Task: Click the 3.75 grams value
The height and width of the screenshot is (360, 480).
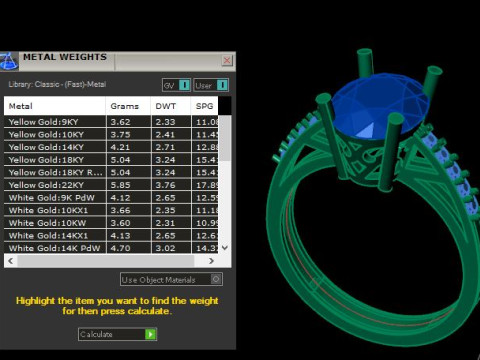Action: tap(120, 135)
